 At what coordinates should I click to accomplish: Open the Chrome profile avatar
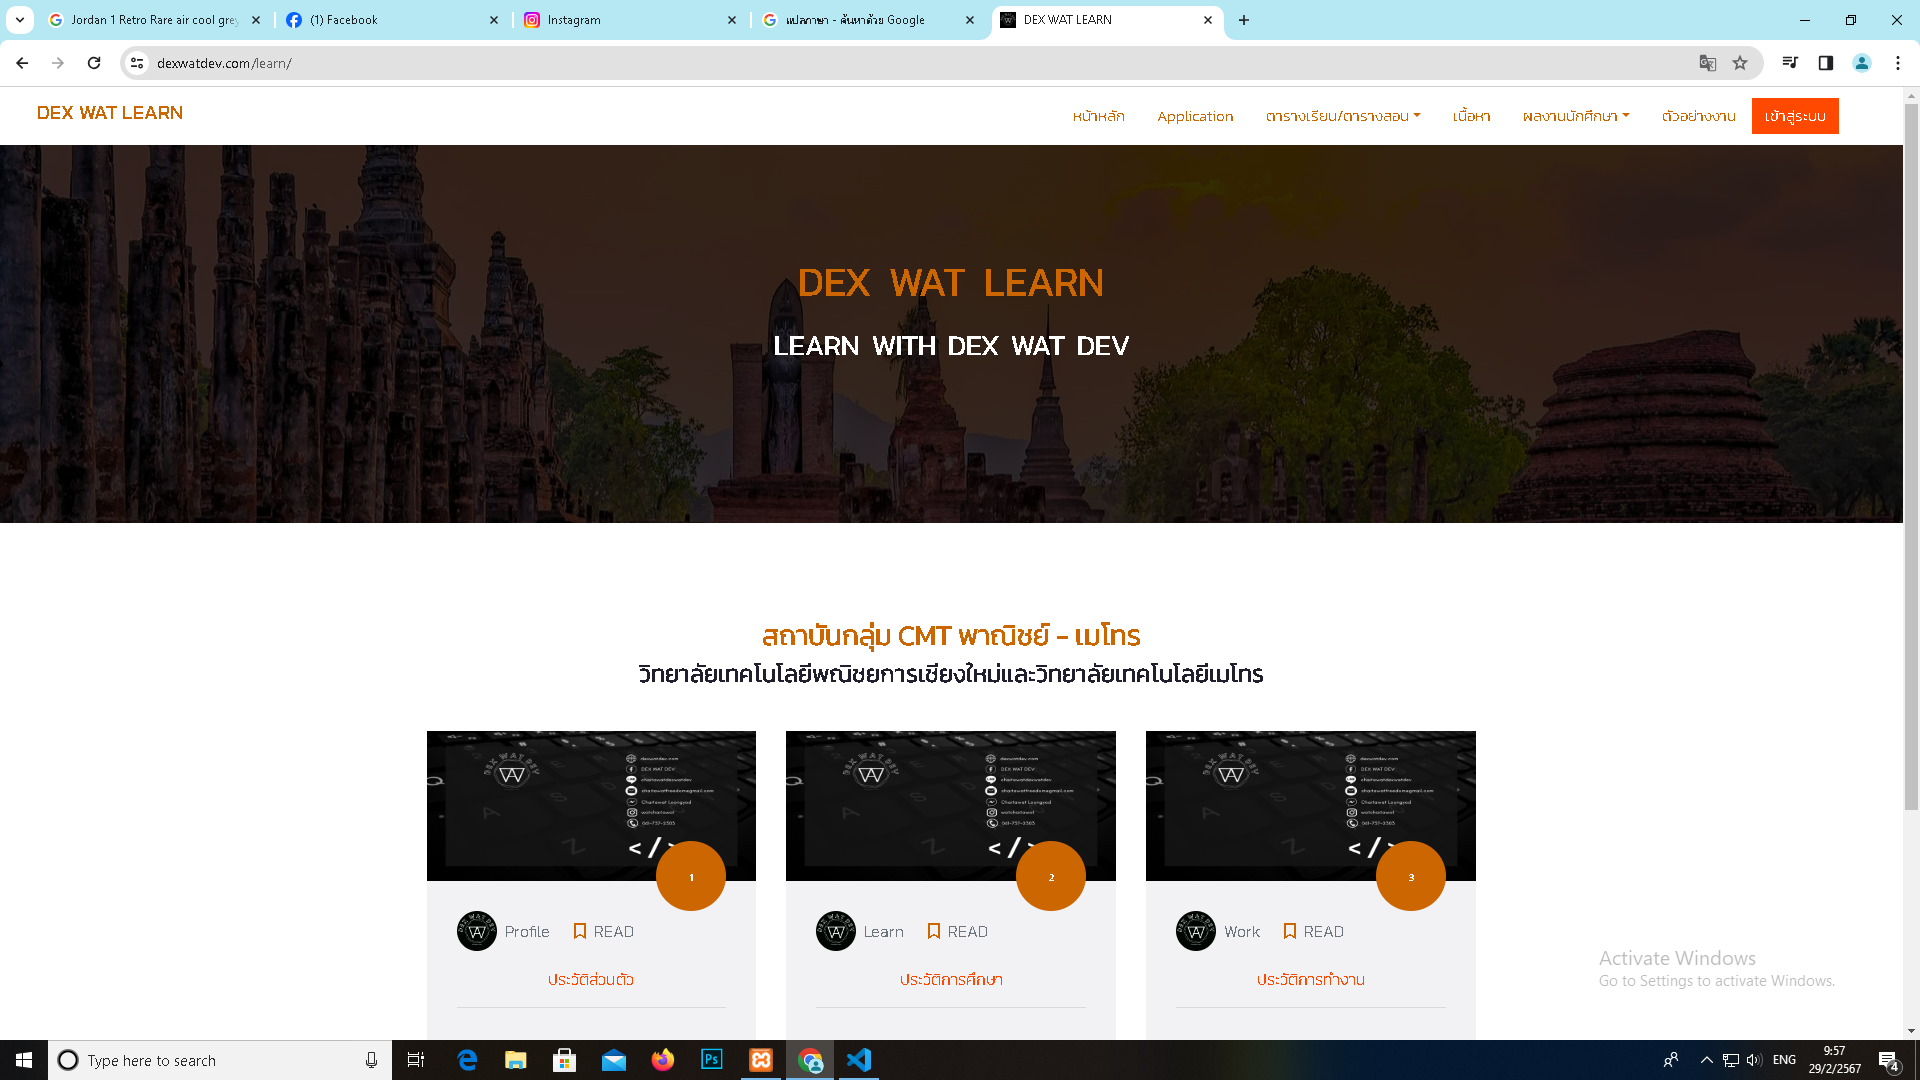tap(1862, 63)
